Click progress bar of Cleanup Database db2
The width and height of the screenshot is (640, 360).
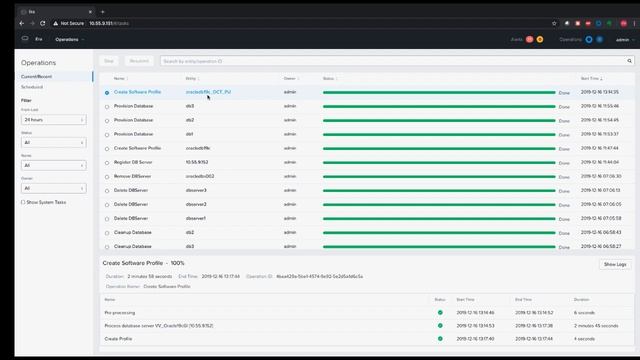point(439,233)
